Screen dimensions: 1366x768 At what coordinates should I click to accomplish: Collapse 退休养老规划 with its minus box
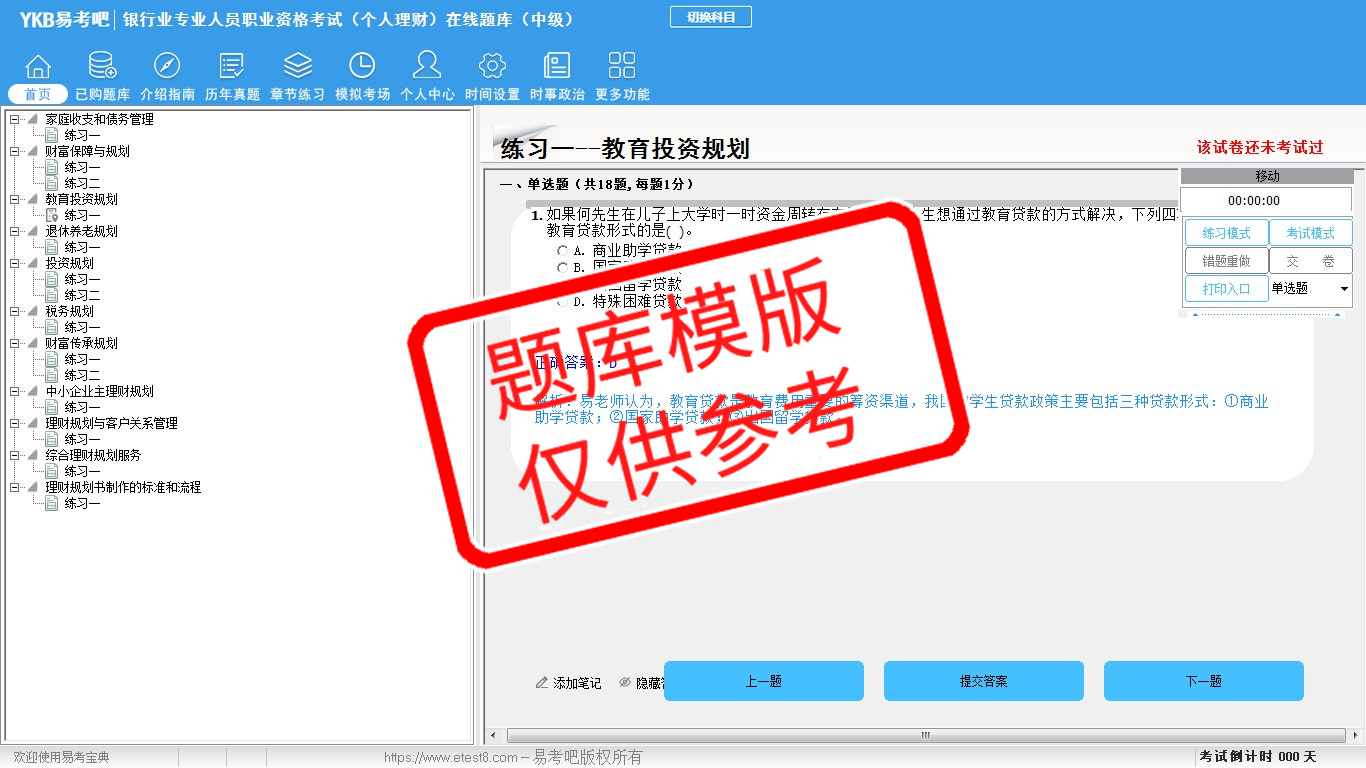pos(14,232)
